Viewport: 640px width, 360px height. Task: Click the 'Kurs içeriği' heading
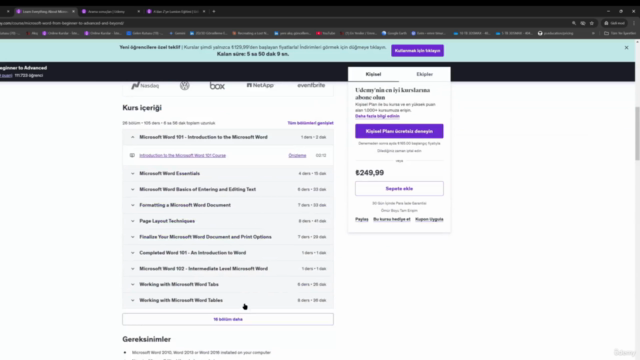click(142, 108)
